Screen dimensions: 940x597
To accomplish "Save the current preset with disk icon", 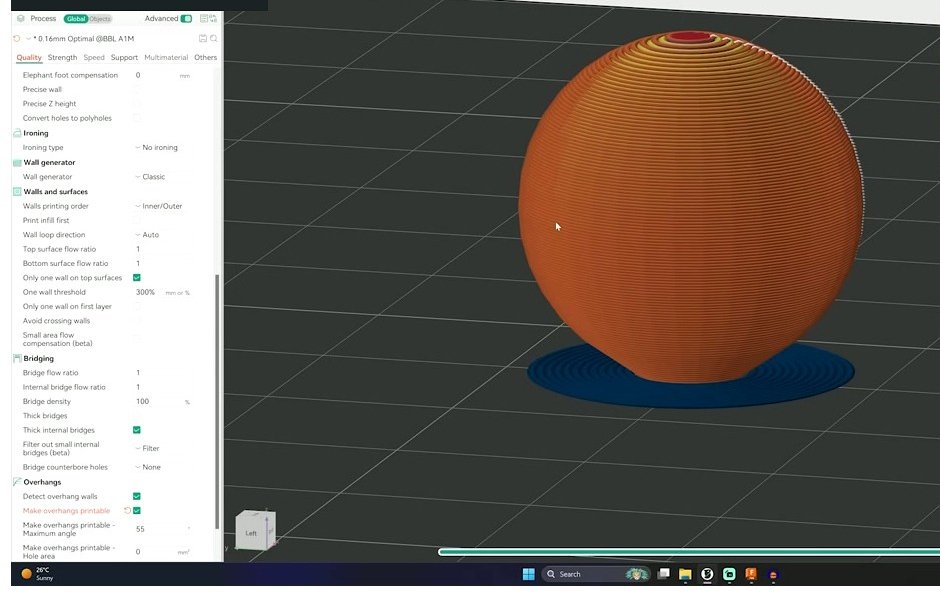I will pos(203,38).
